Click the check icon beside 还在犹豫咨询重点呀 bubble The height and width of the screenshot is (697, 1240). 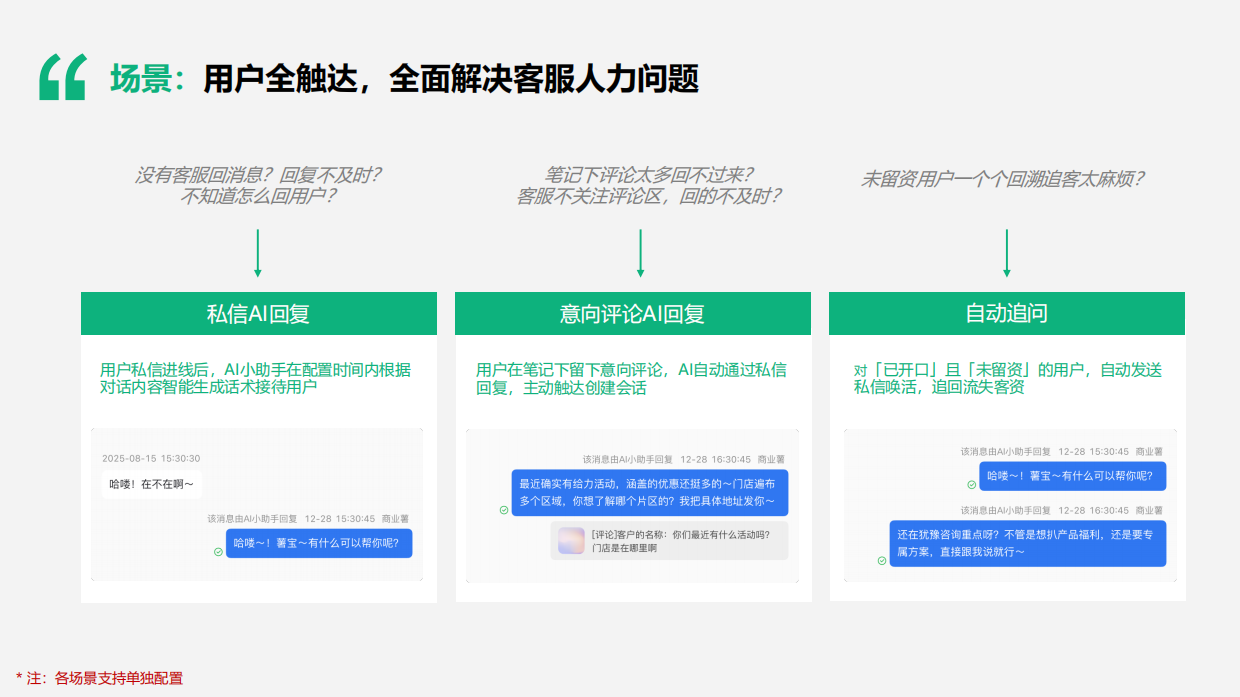point(881,561)
